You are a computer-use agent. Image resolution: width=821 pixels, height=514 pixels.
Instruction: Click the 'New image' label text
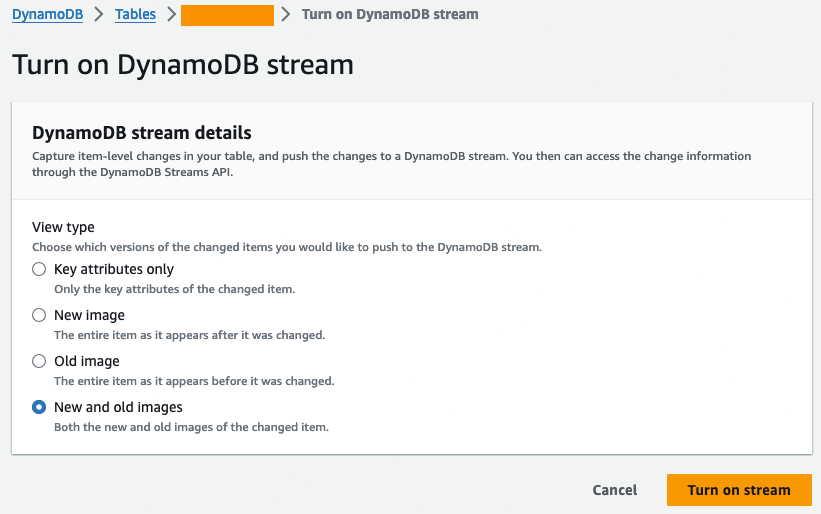pyautogui.click(x=89, y=315)
